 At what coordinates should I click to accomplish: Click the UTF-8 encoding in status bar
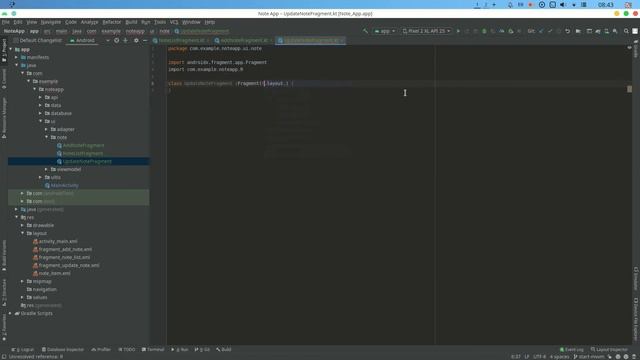pyautogui.click(x=540, y=356)
